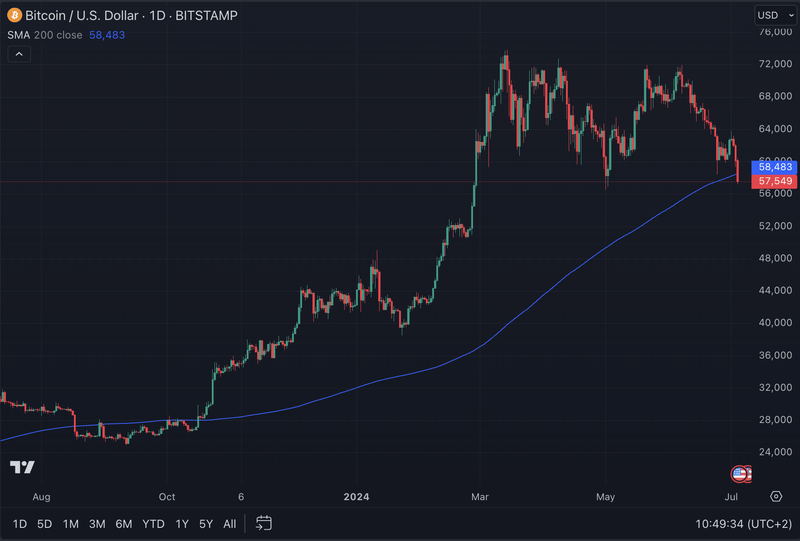Click the blue SMA 58,483 price label
Viewport: 800px width, 541px height.
pos(776,167)
